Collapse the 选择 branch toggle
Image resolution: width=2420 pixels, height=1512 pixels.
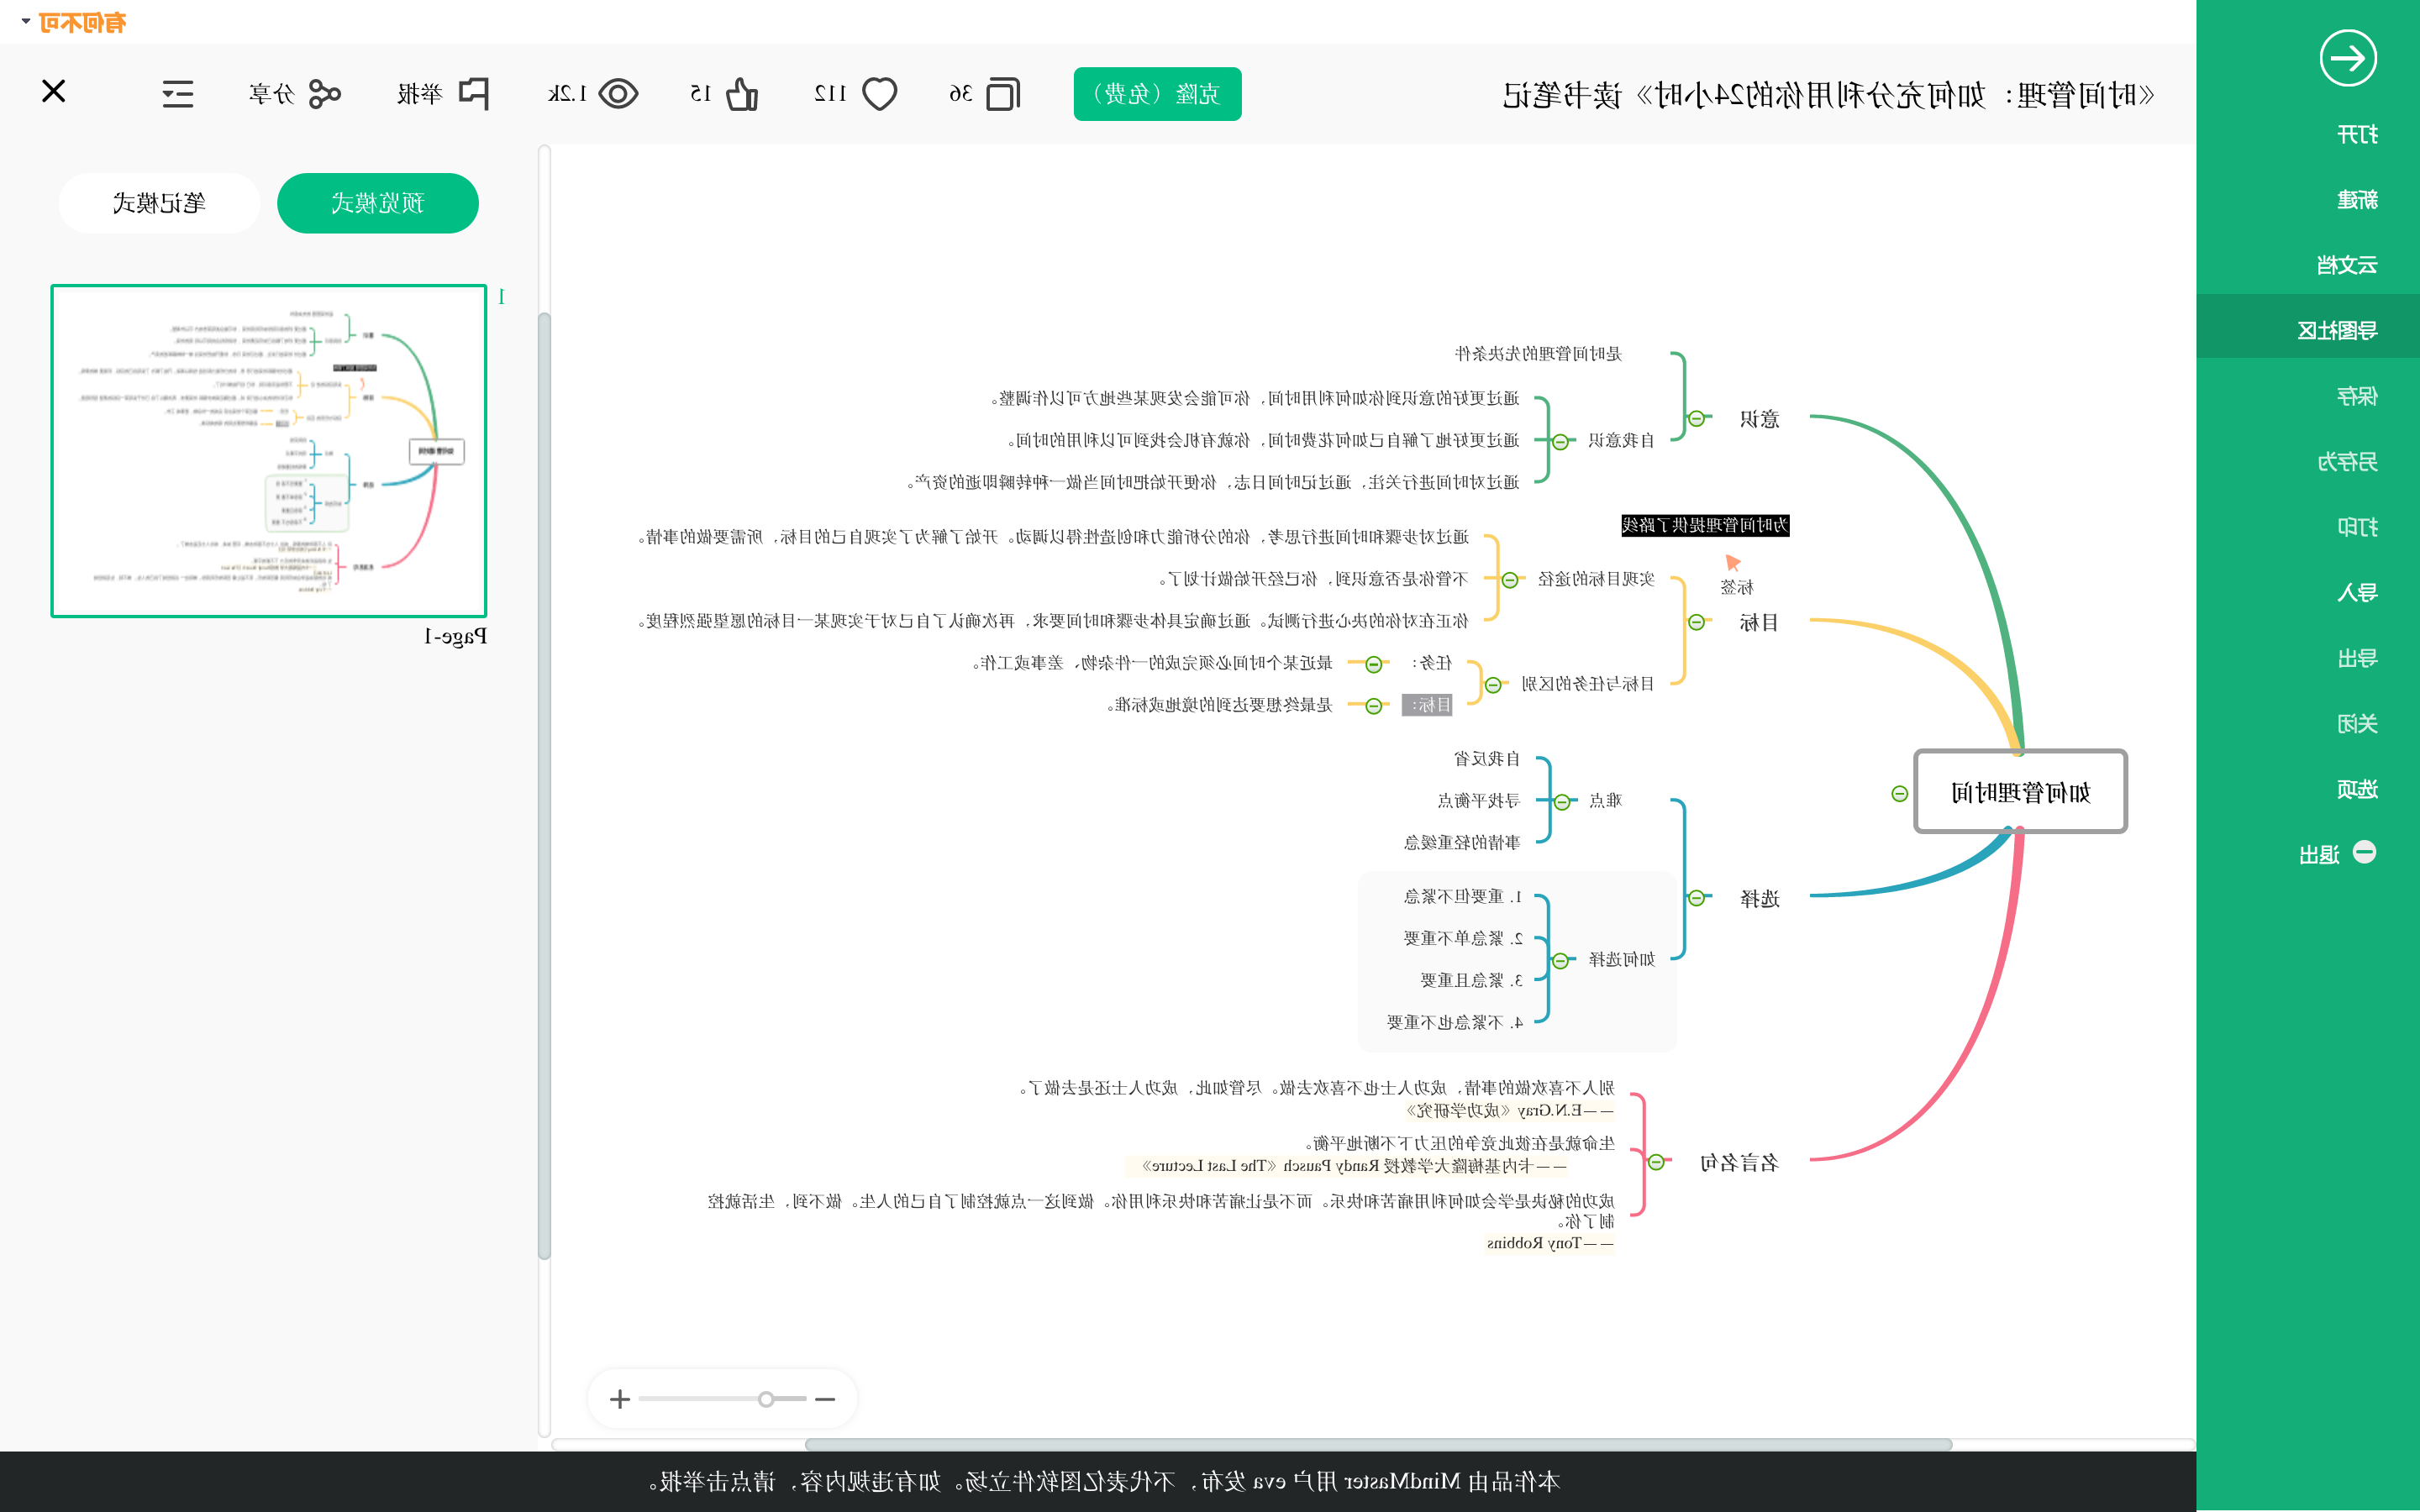point(1697,898)
